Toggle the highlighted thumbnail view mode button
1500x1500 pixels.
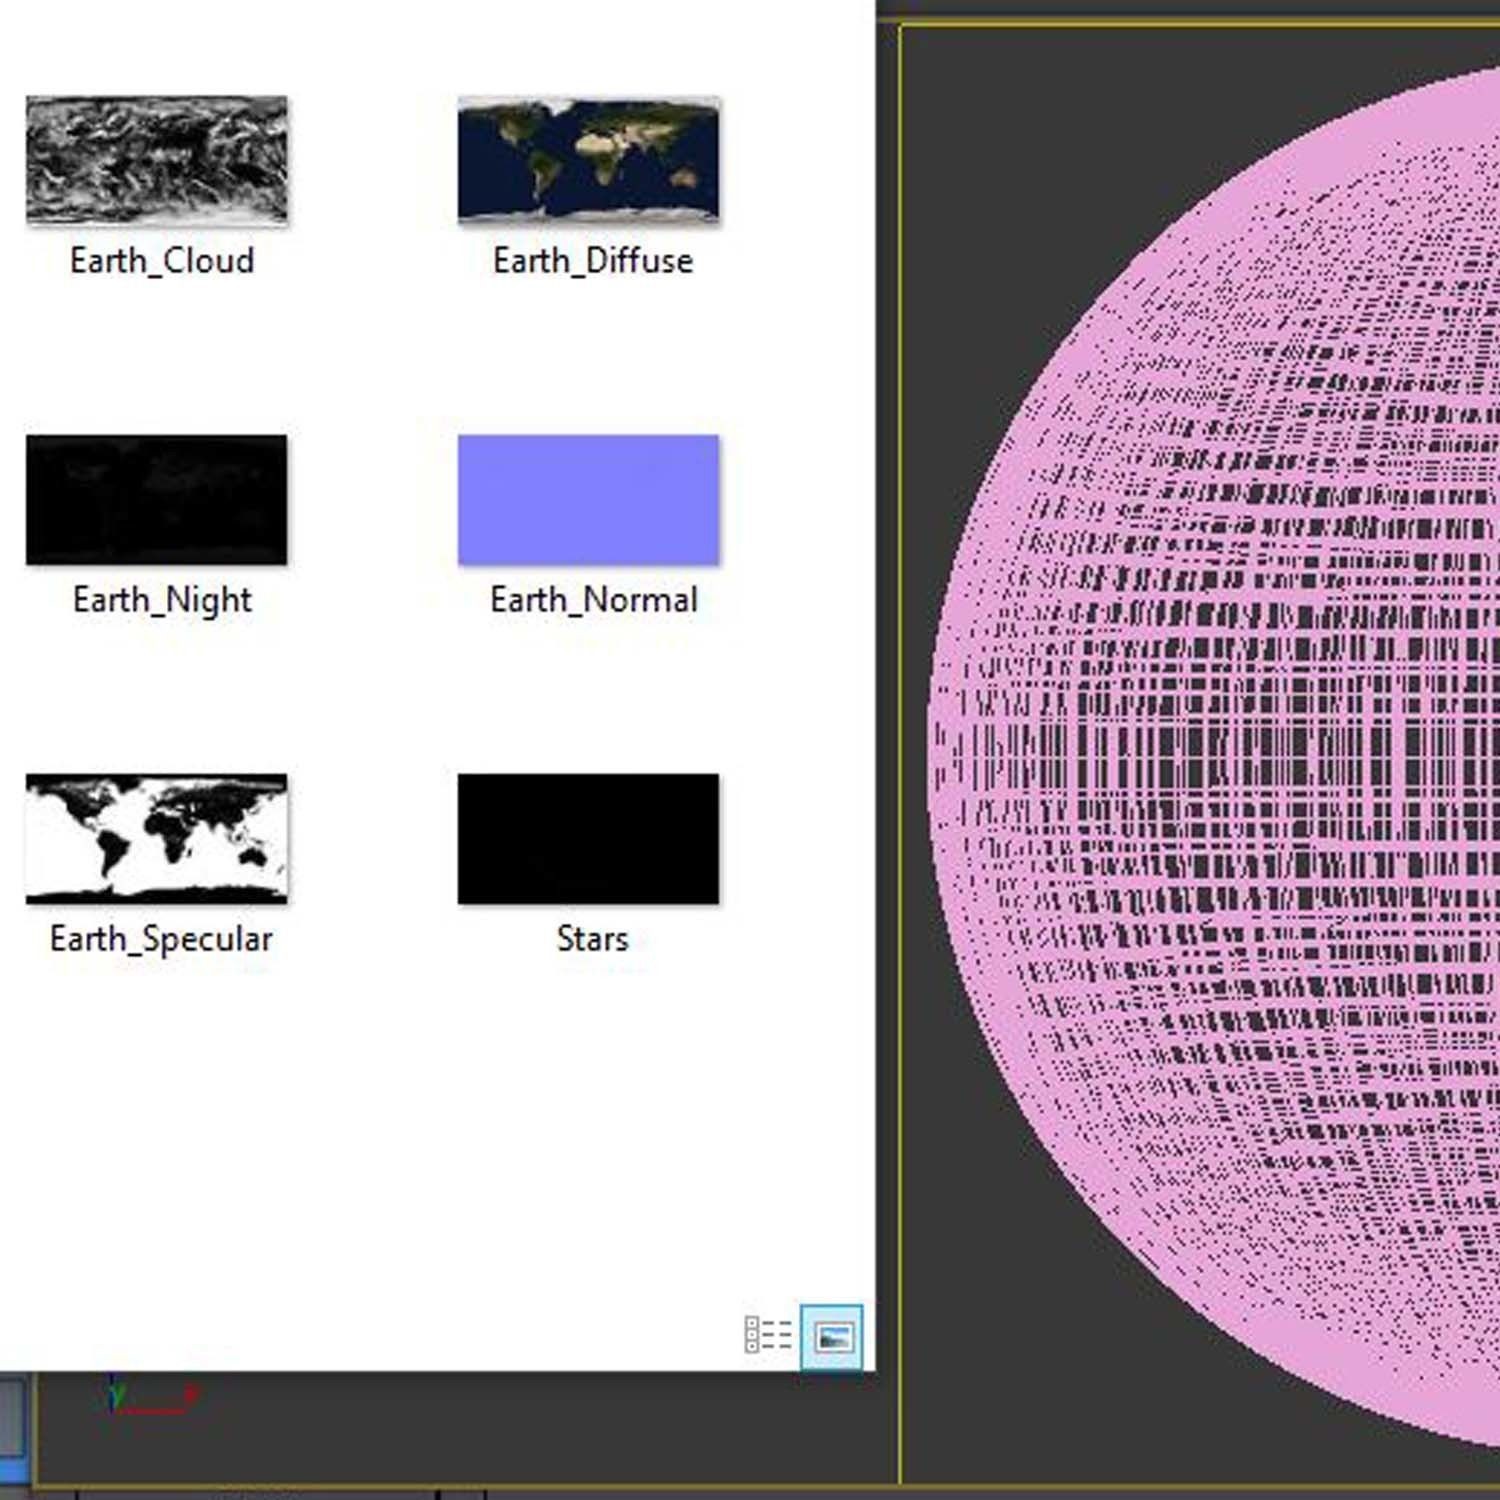(831, 1335)
